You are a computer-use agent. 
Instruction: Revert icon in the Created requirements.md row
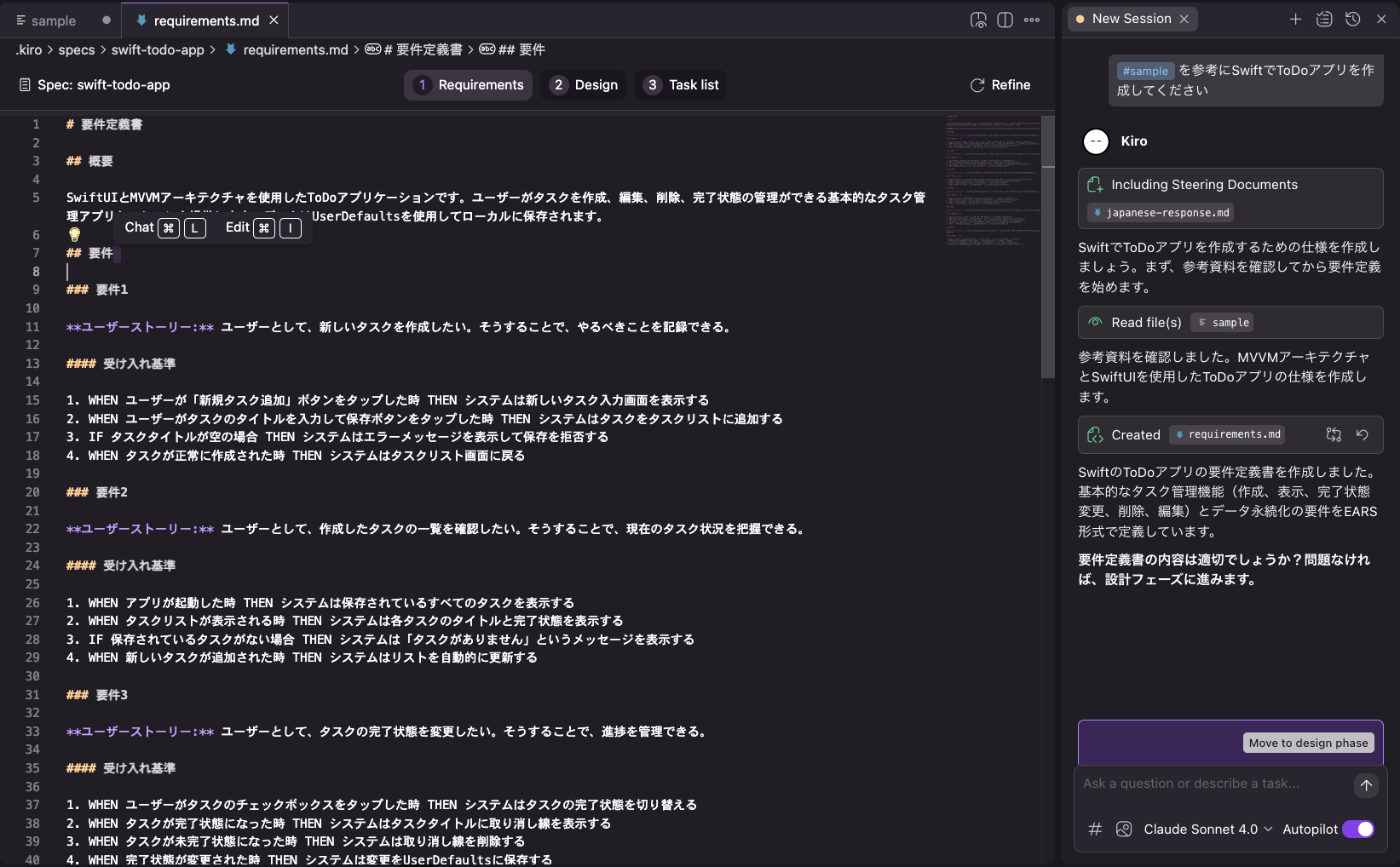[1361, 435]
